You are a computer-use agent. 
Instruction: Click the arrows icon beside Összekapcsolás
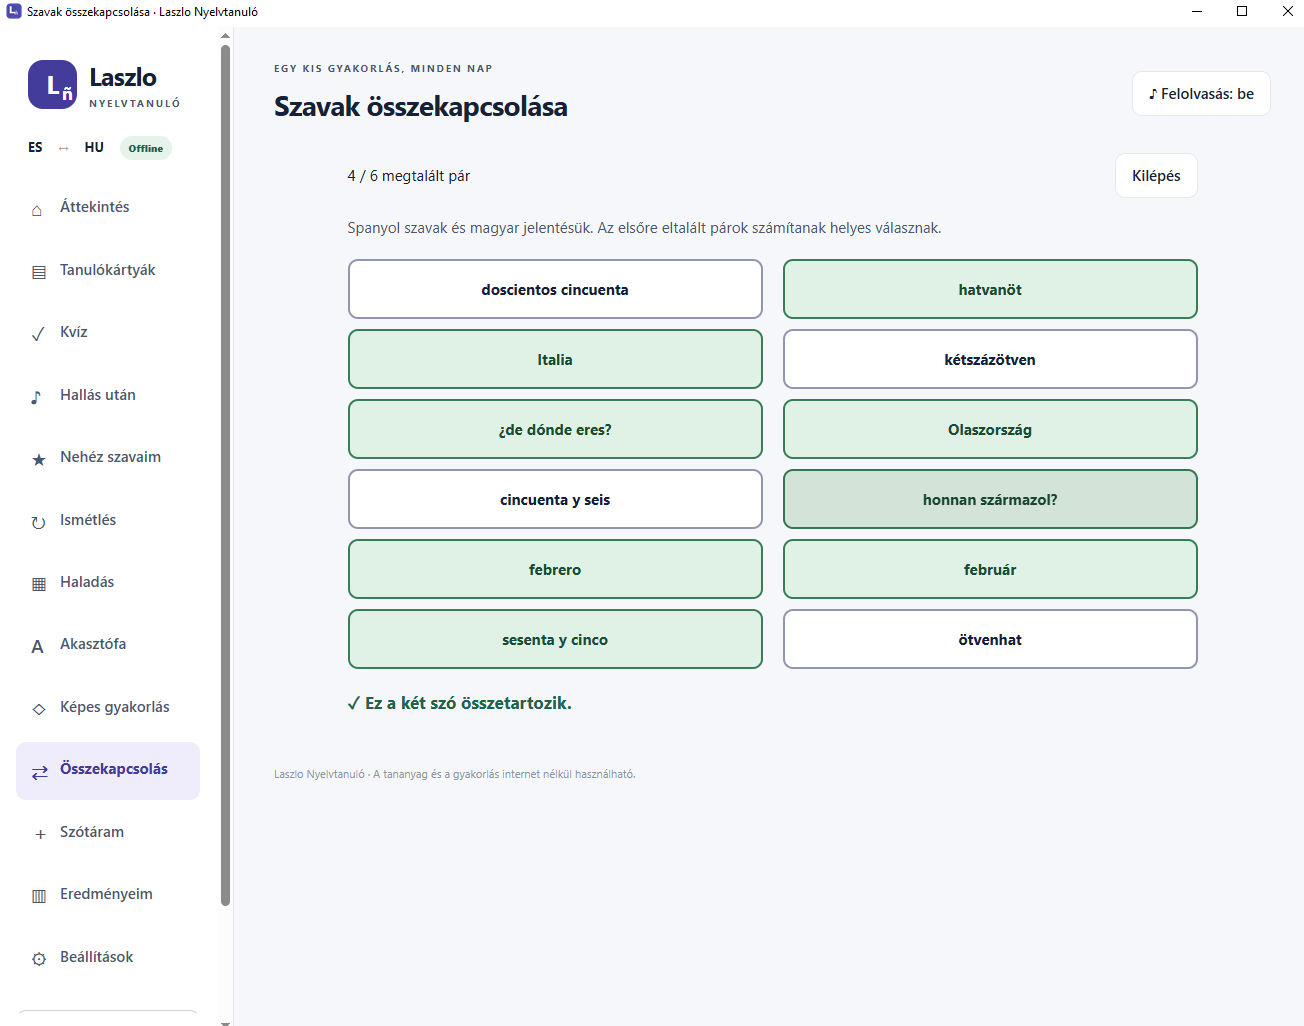pyautogui.click(x=39, y=772)
